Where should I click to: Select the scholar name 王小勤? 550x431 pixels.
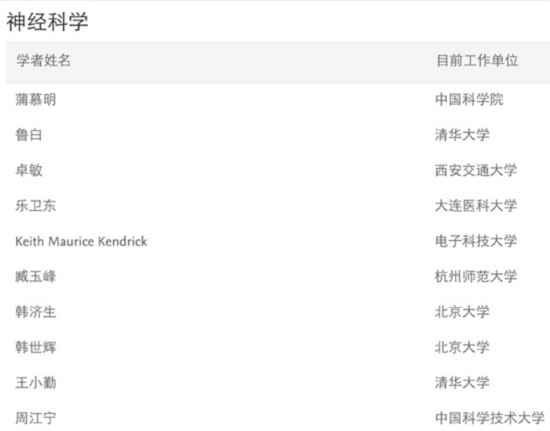(36, 383)
